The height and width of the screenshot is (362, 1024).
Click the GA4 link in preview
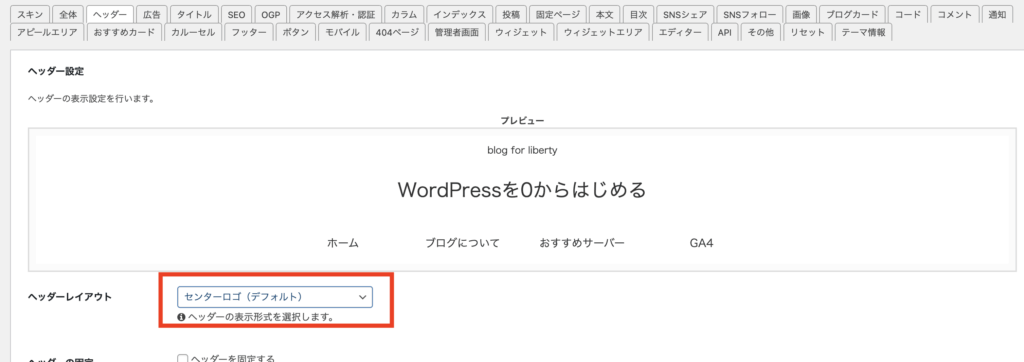coord(701,243)
